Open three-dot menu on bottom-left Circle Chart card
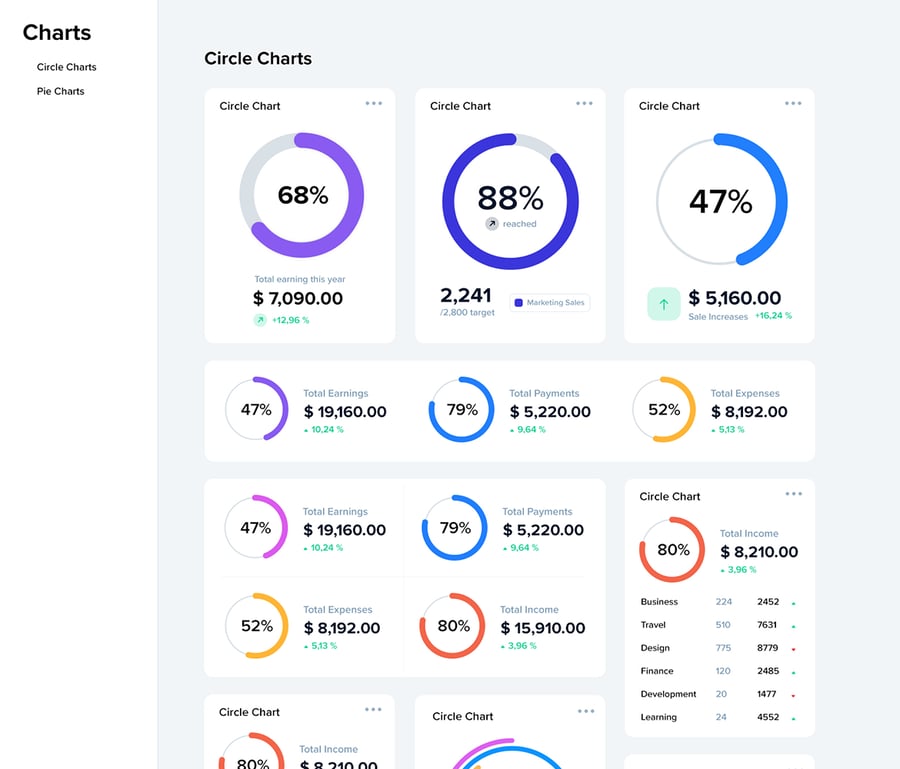Viewport: 900px width, 769px height. [x=373, y=709]
